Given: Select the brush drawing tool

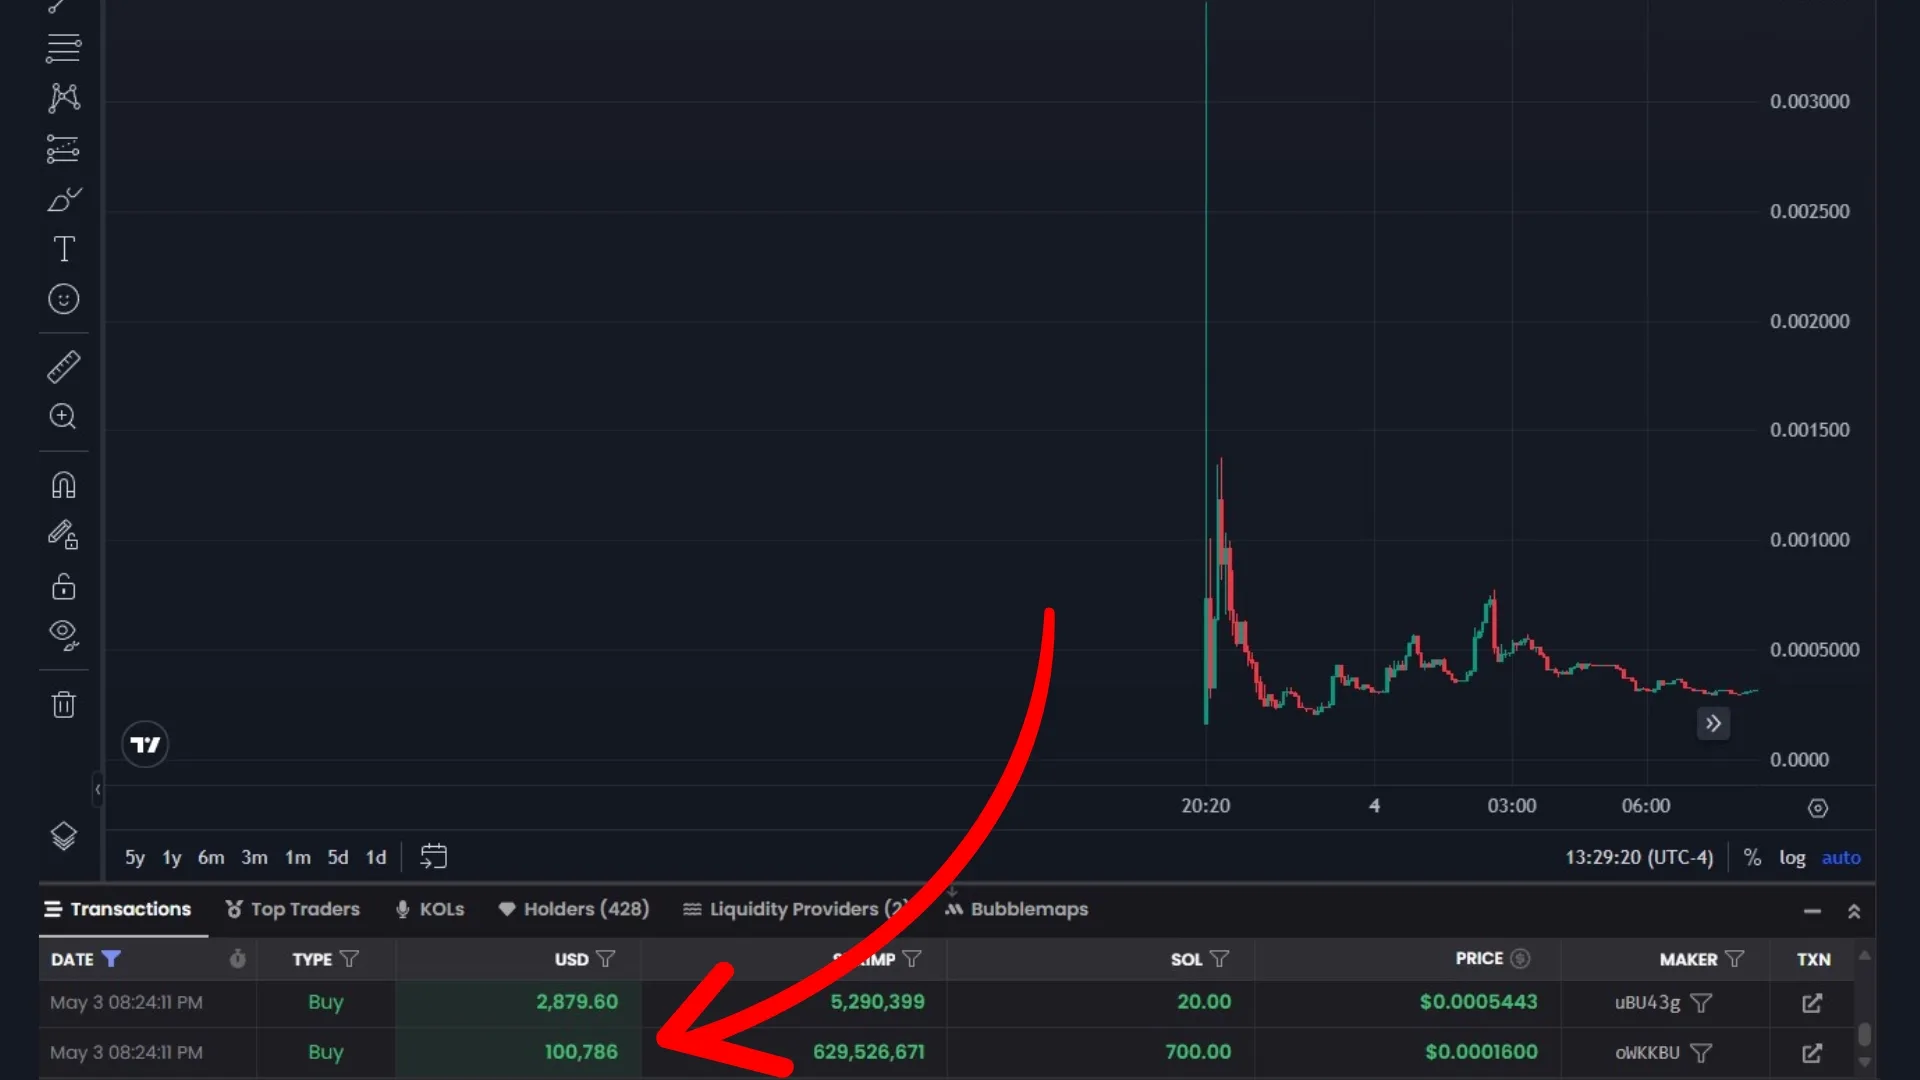Looking at the screenshot, I should click(x=63, y=199).
